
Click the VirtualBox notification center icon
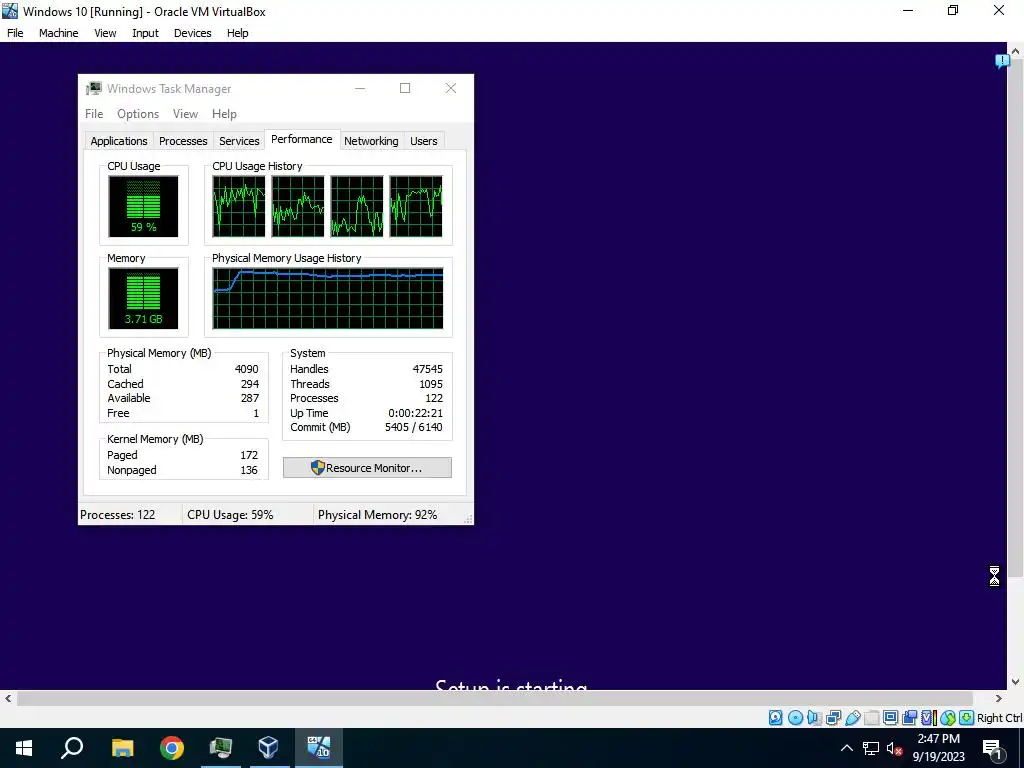pos(1002,61)
